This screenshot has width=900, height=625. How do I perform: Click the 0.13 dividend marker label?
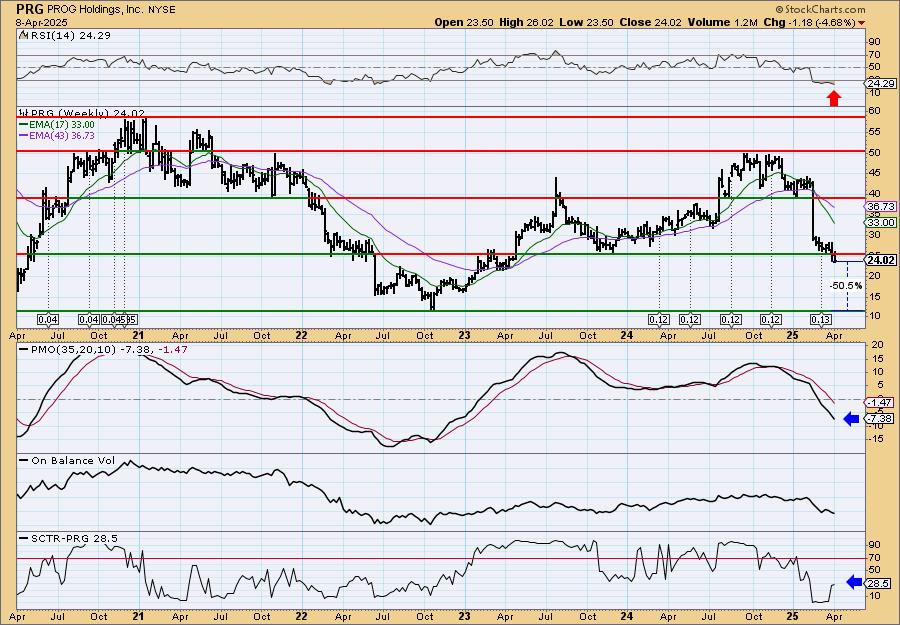[821, 320]
